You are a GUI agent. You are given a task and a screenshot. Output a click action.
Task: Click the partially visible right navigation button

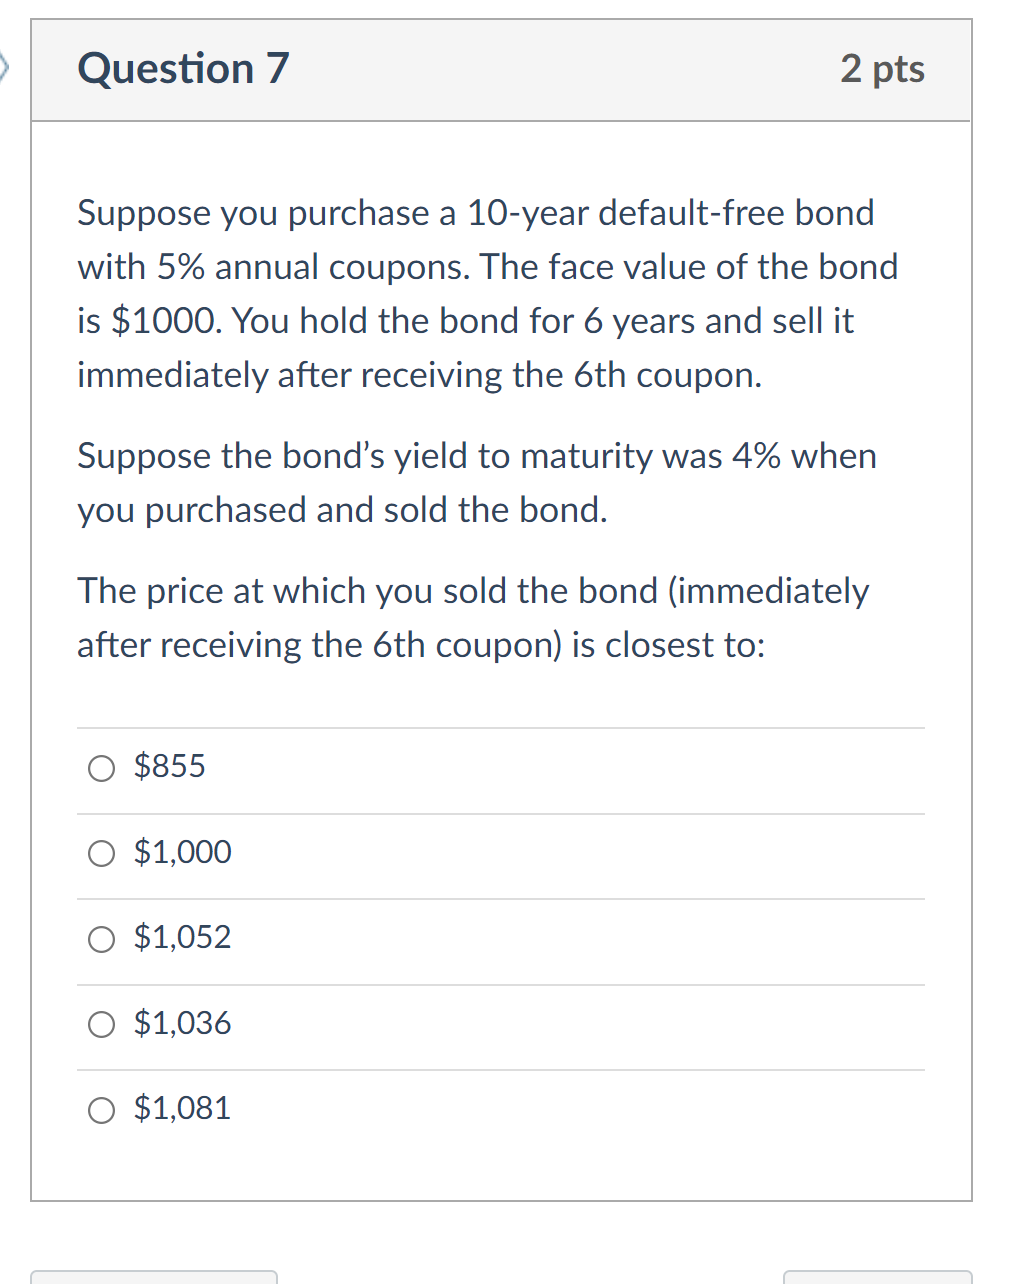877,1277
